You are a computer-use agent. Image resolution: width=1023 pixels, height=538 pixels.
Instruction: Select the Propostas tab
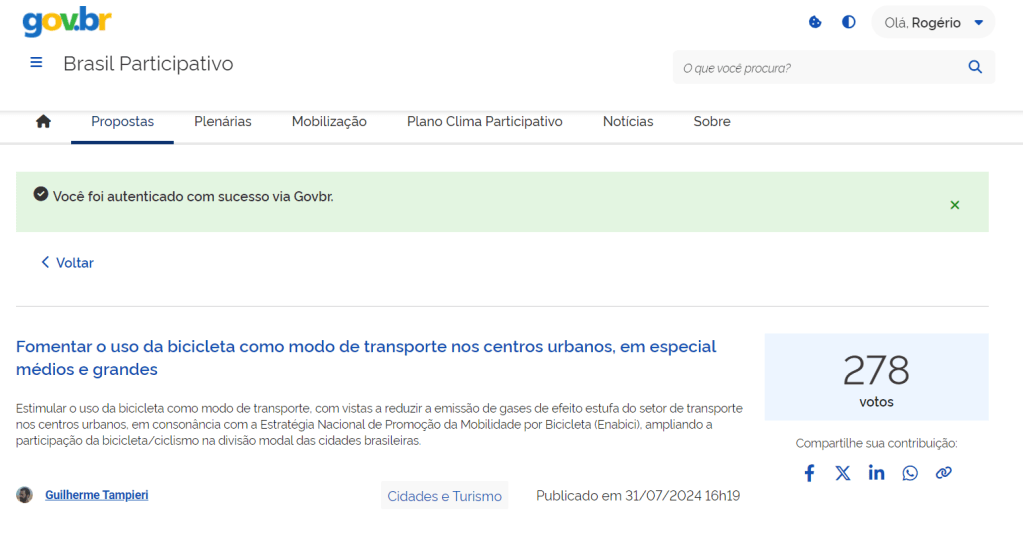click(x=122, y=122)
